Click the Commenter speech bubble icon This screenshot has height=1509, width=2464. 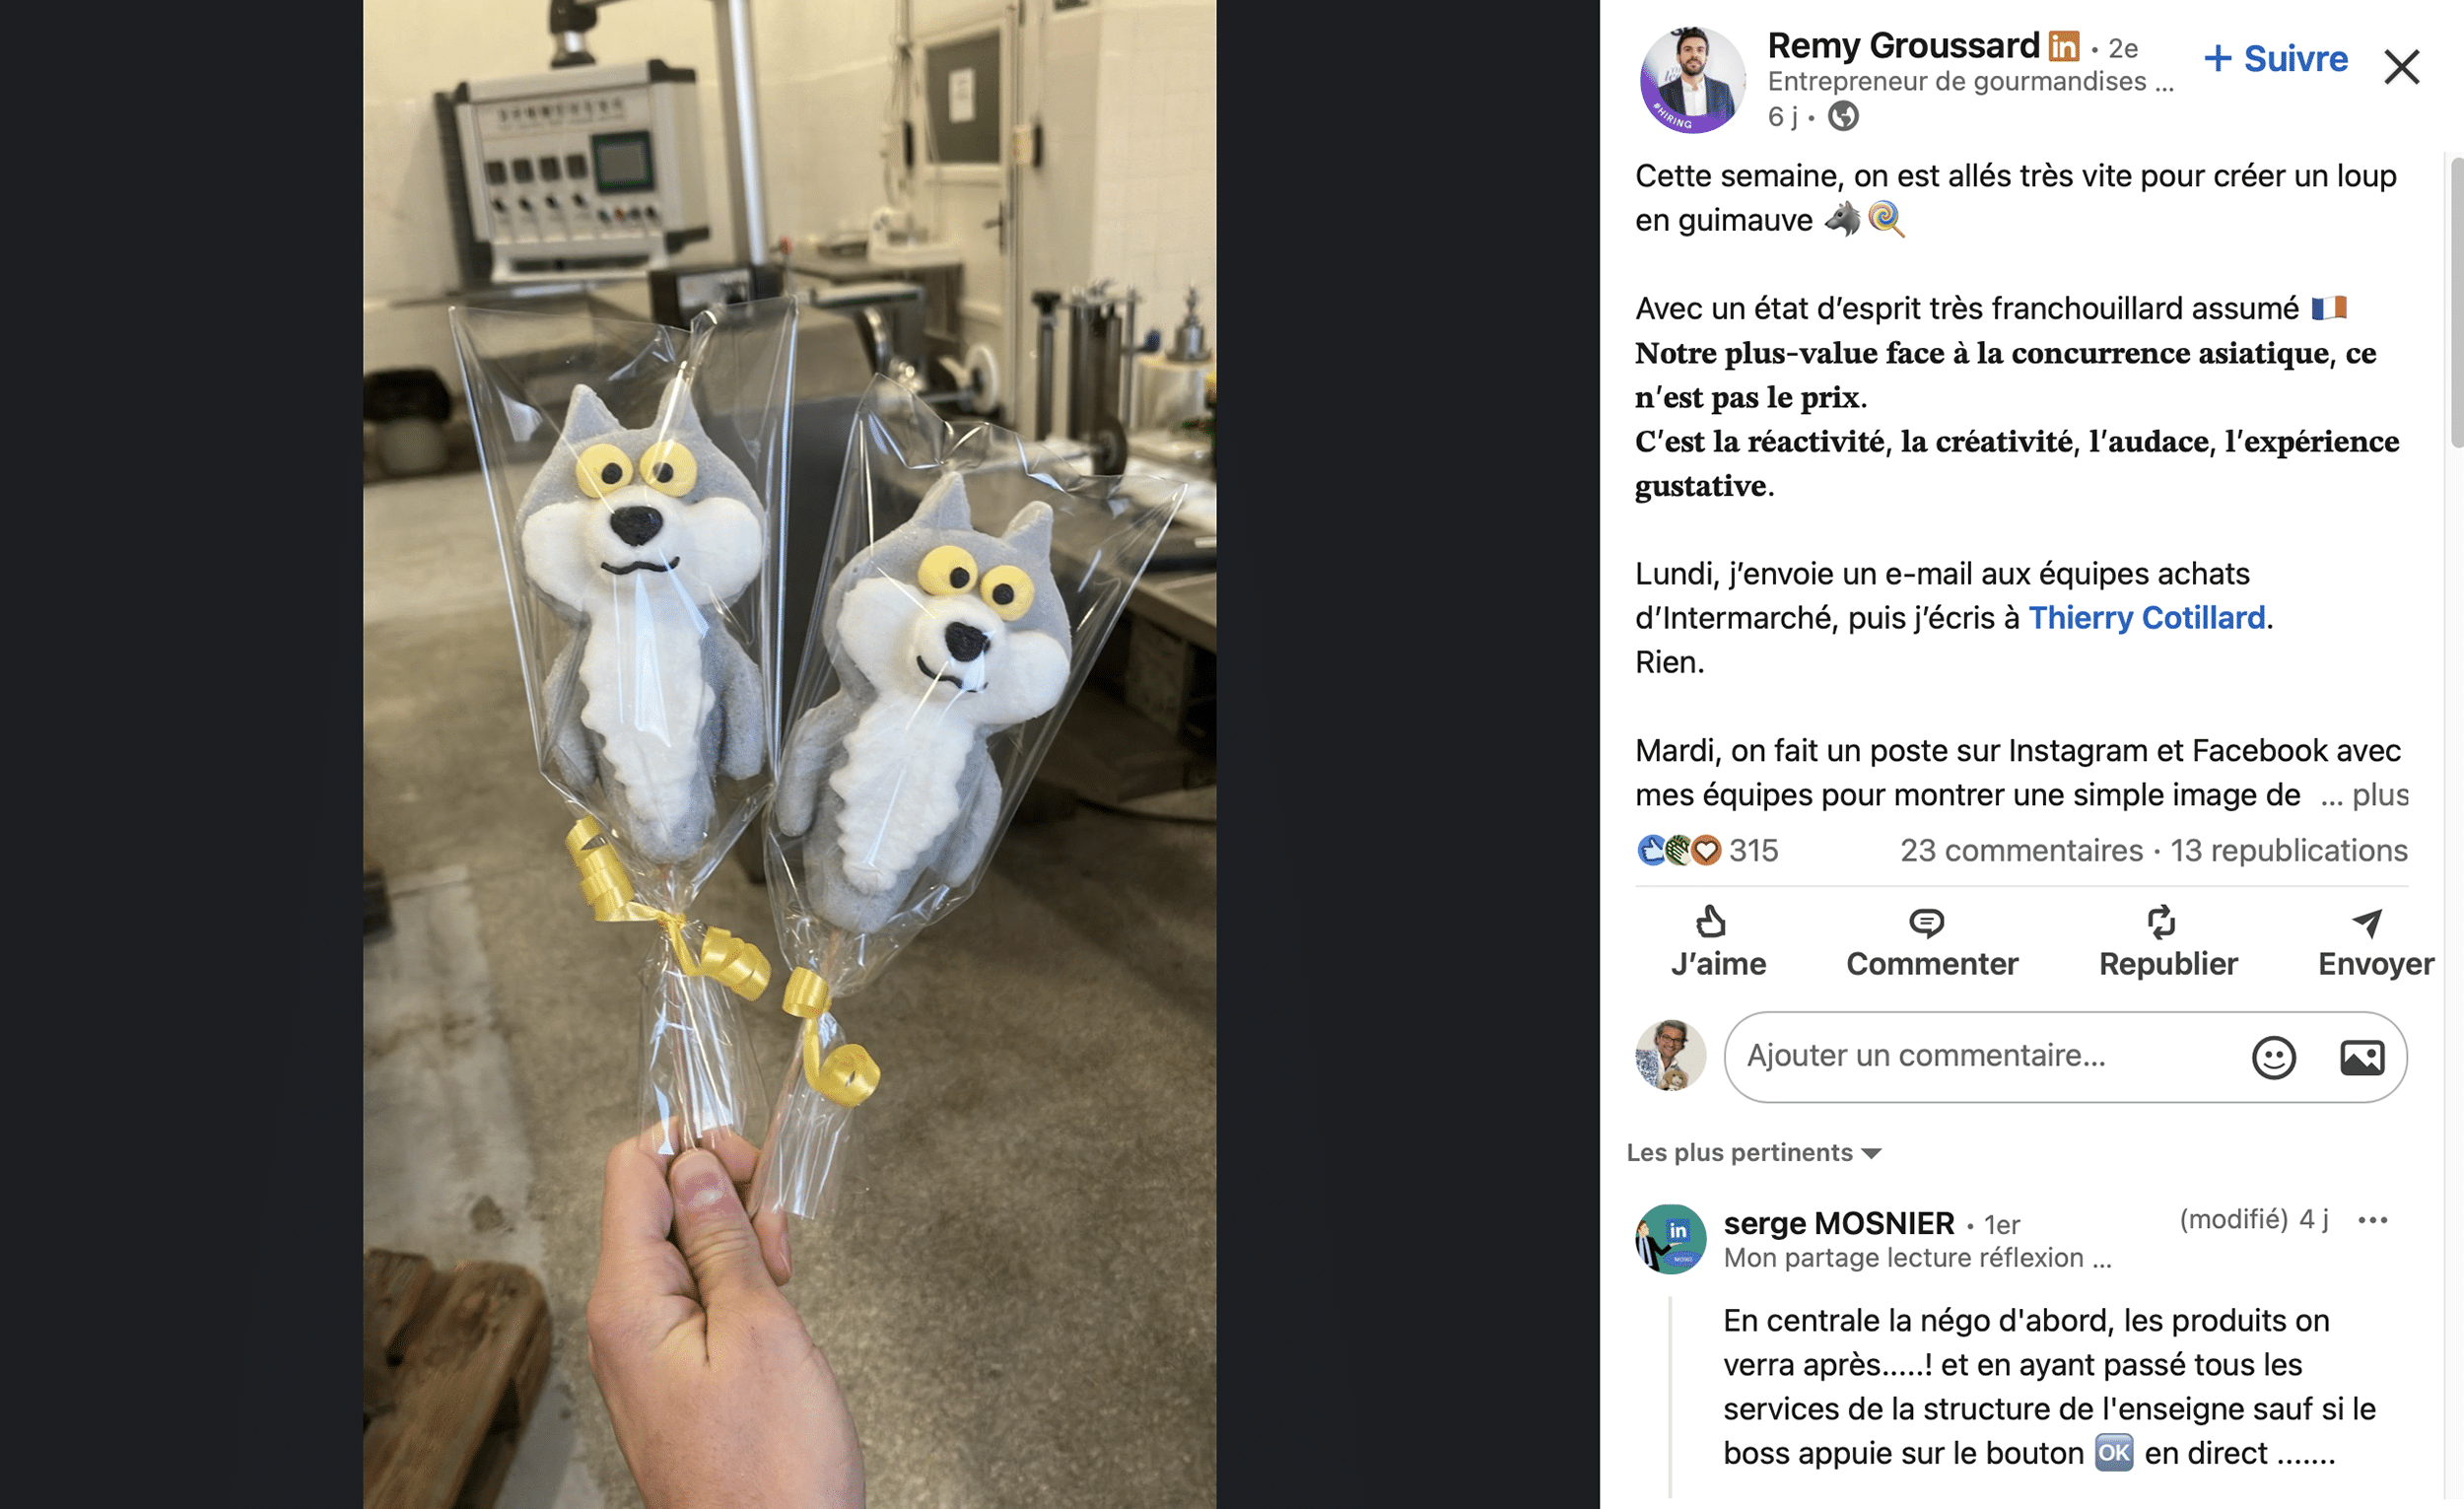click(1926, 921)
